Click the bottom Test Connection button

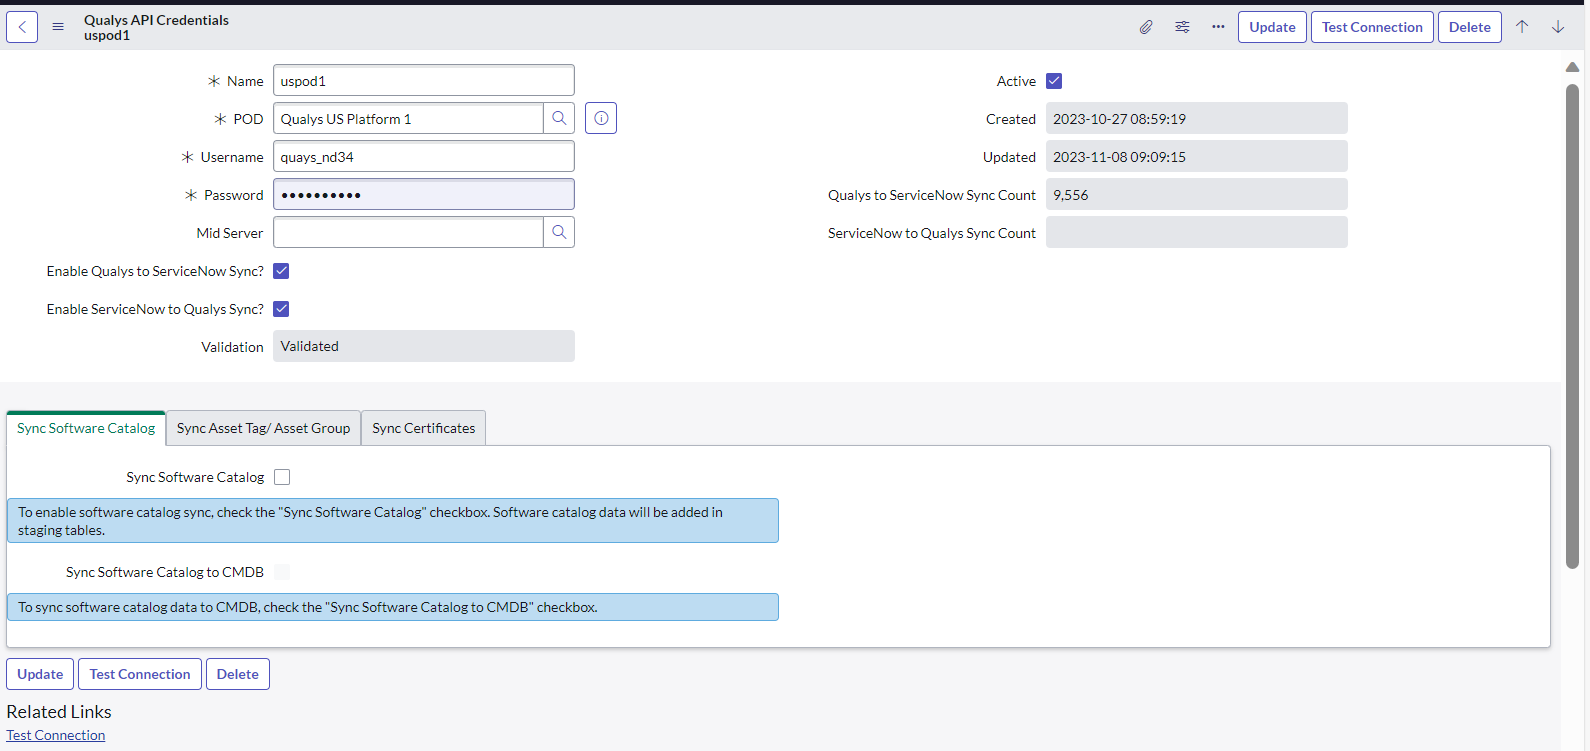140,674
